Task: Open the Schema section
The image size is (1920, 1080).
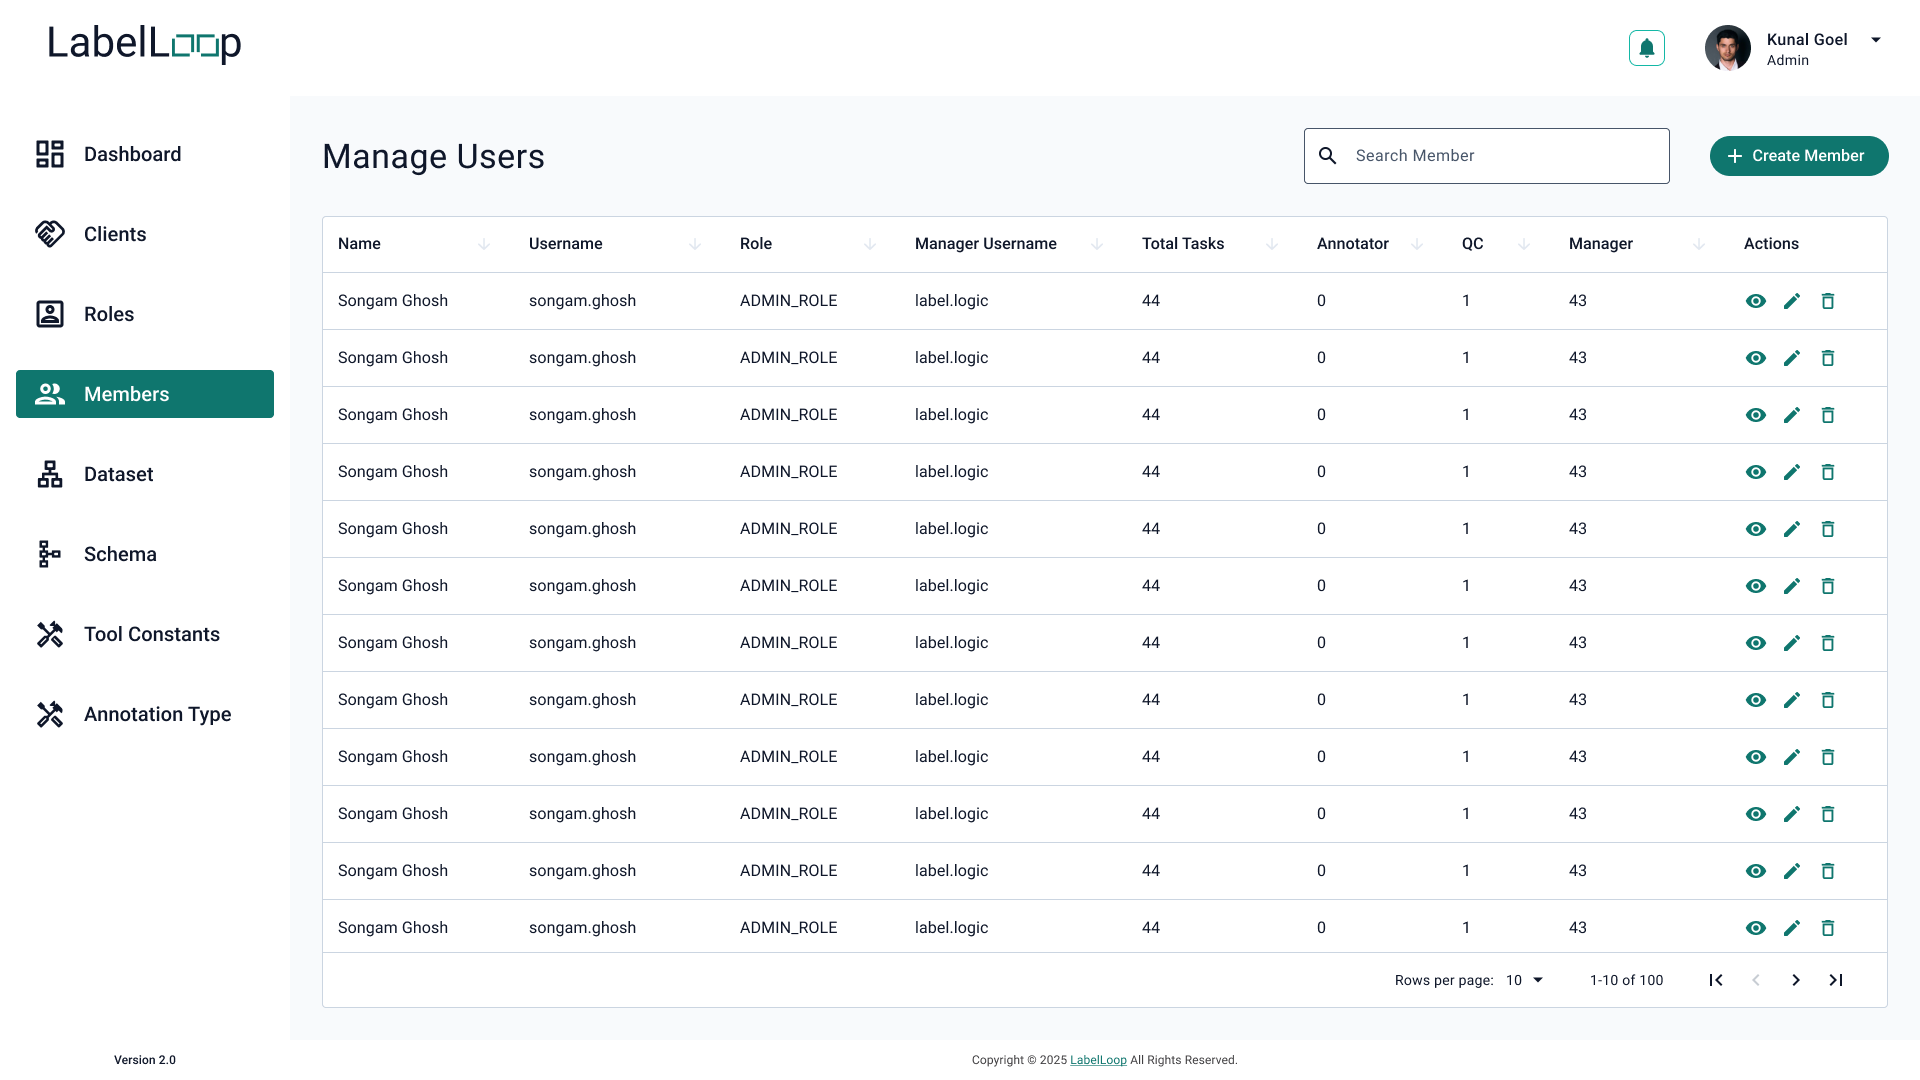Action: [x=145, y=554]
